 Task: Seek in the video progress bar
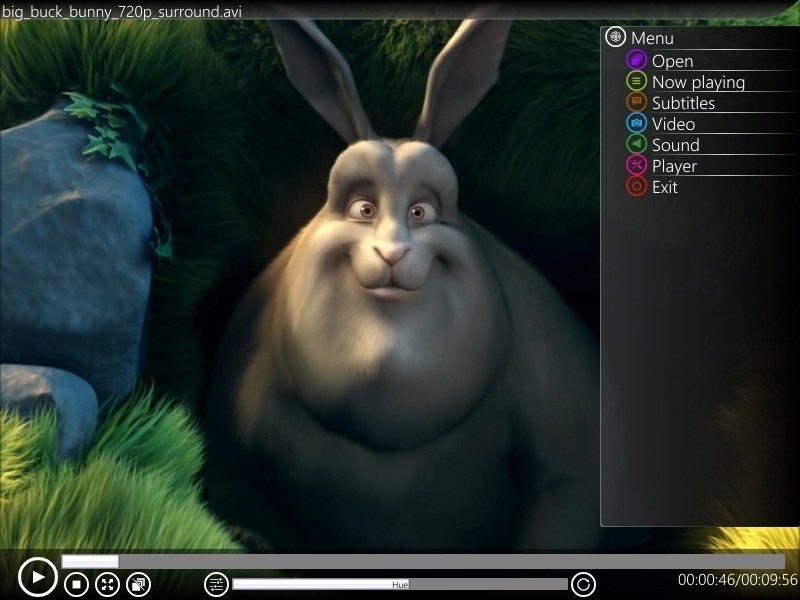point(423,562)
